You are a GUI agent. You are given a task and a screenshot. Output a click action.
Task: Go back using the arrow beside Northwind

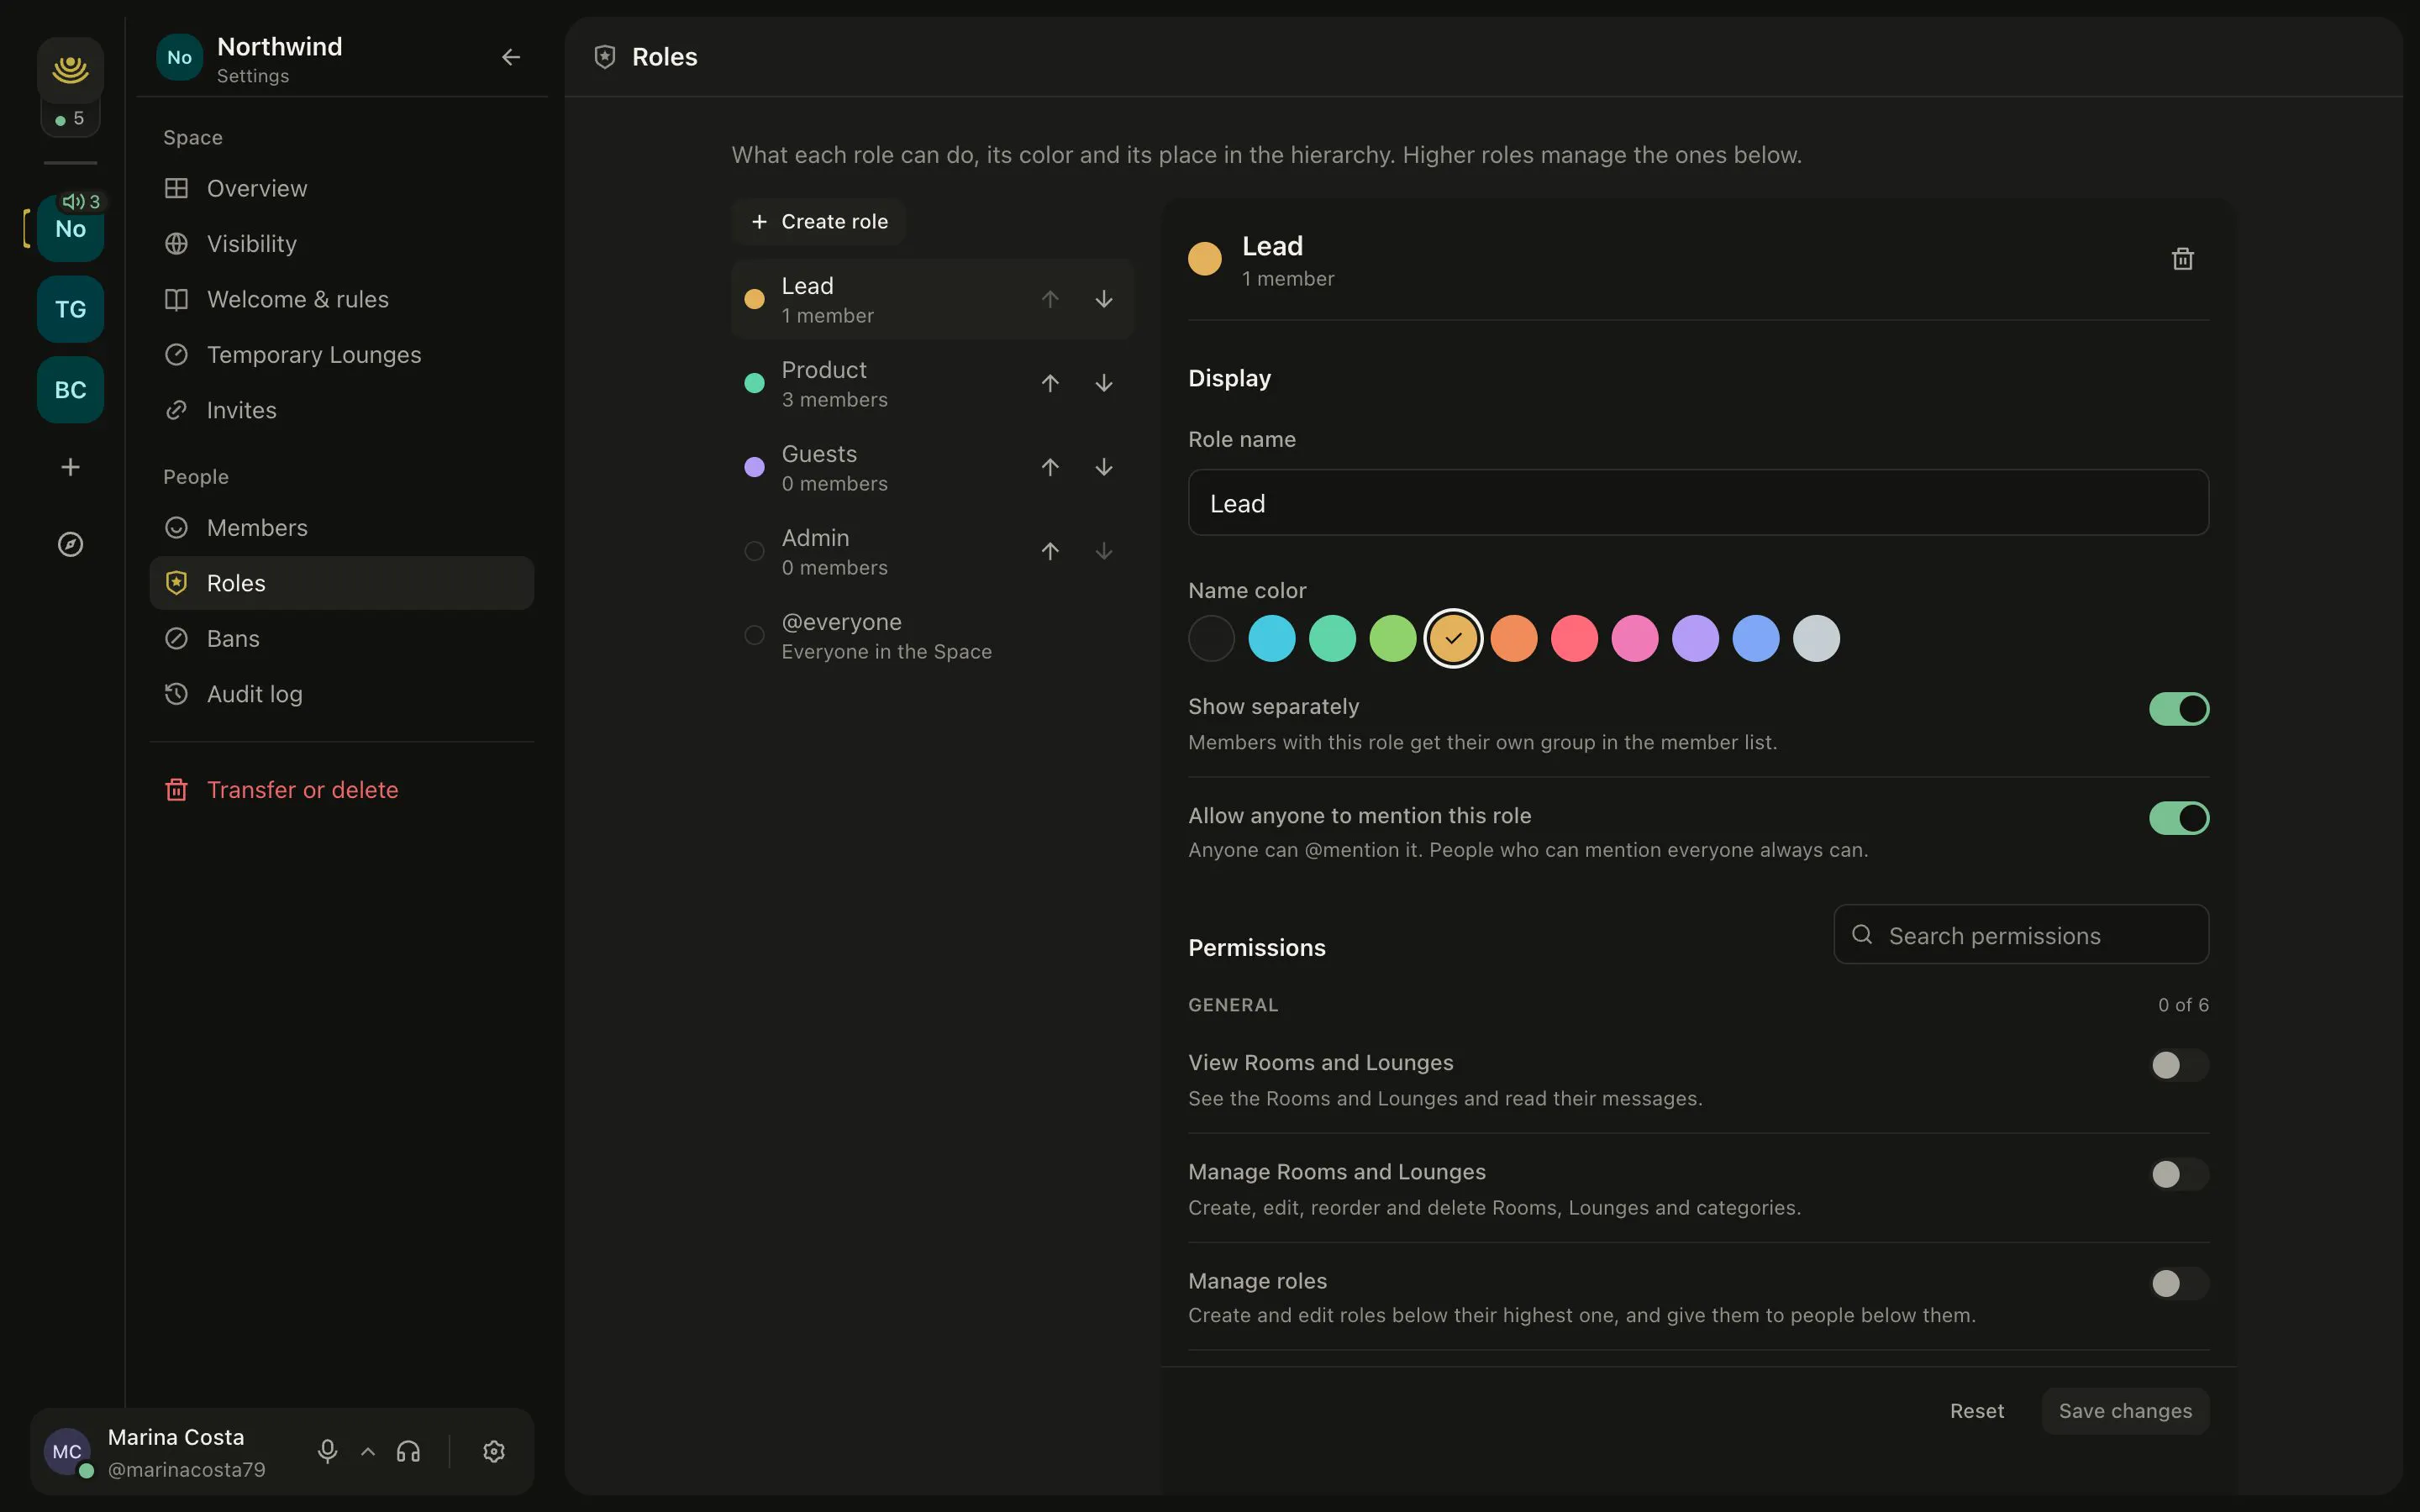point(511,57)
